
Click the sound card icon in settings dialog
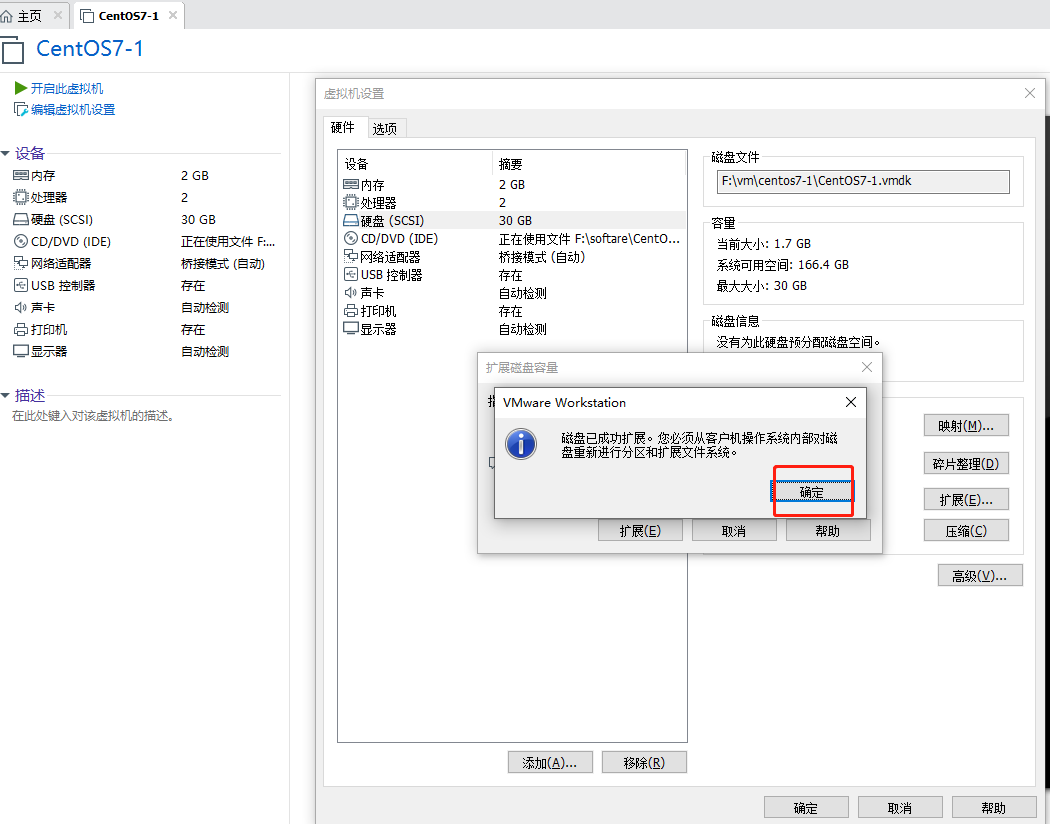tap(351, 293)
